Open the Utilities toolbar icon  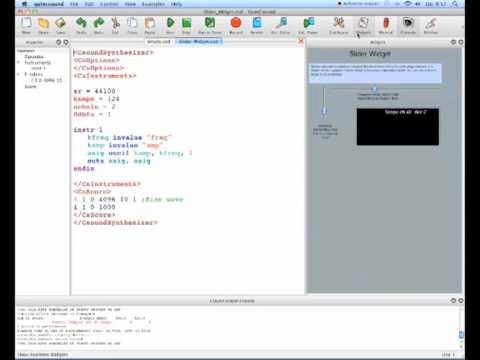coord(431,26)
